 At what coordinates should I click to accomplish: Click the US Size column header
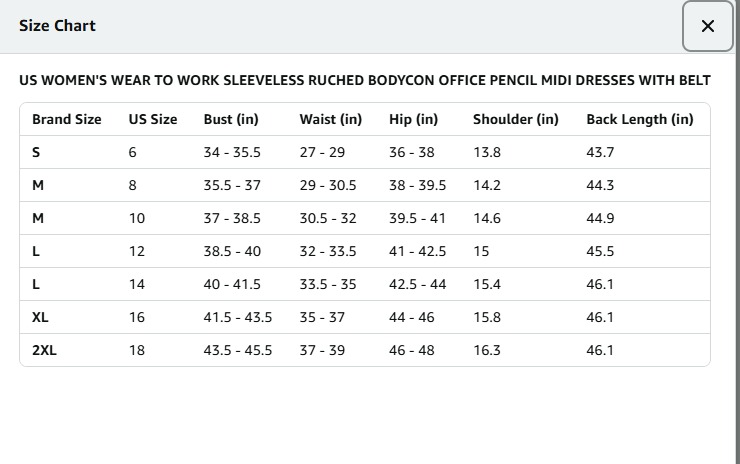[x=152, y=119]
